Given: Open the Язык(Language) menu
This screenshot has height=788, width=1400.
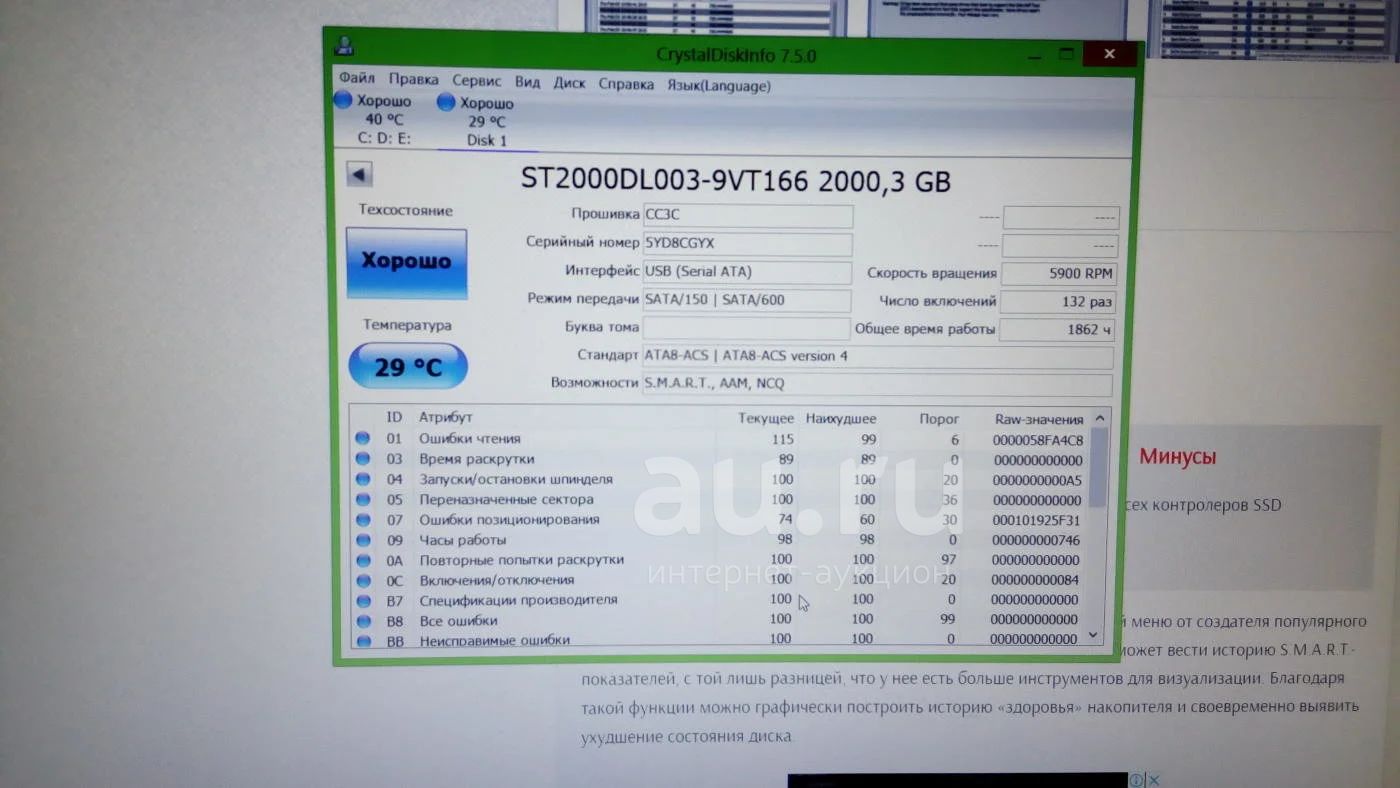Looking at the screenshot, I should pyautogui.click(x=719, y=86).
